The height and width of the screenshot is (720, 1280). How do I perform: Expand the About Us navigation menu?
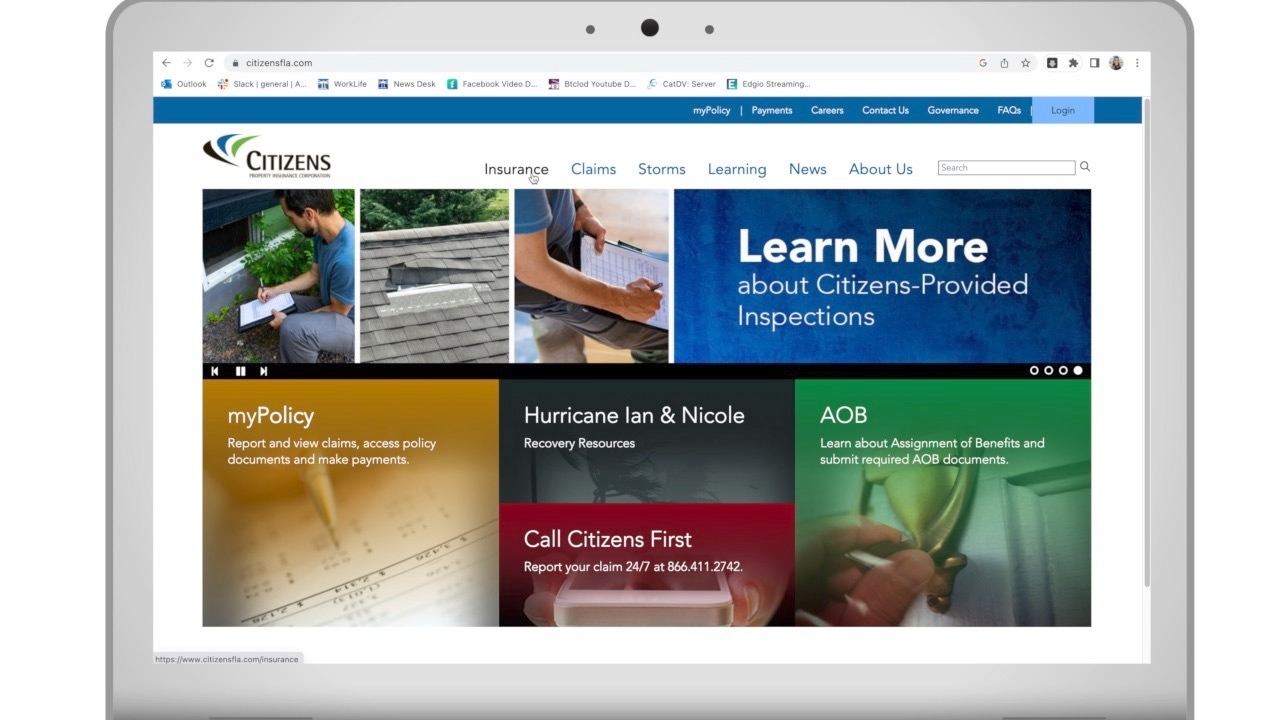pyautogui.click(x=880, y=169)
